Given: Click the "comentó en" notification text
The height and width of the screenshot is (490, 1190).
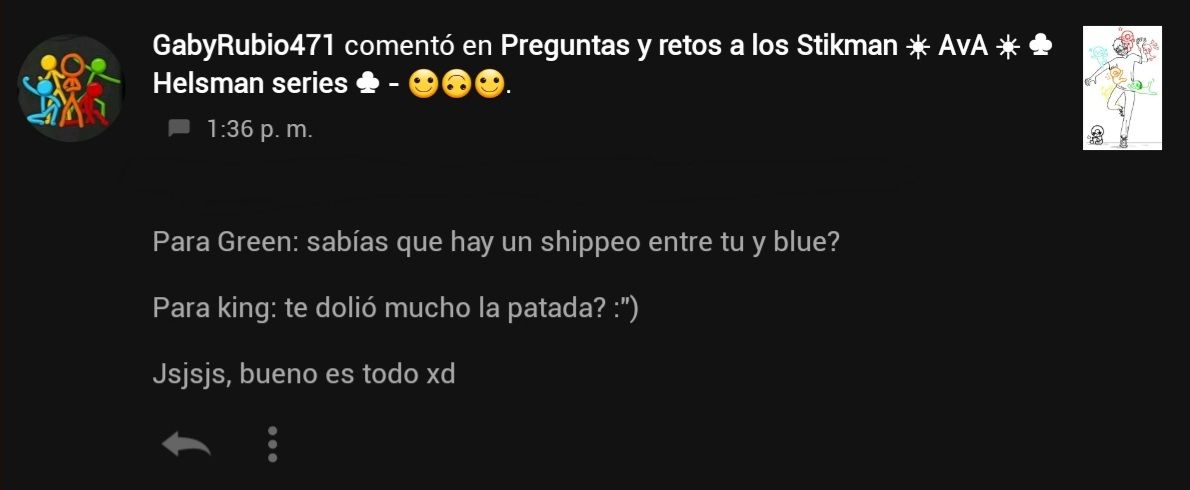Looking at the screenshot, I should pyautogui.click(x=418, y=47).
